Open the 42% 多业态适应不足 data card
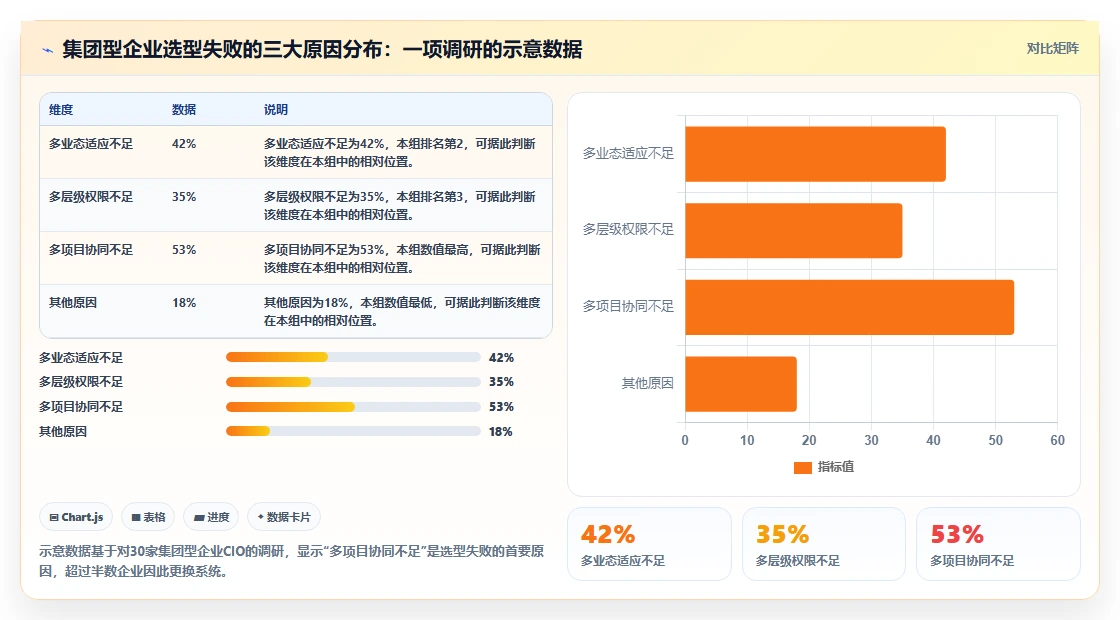Viewport: 1120px width, 620px height. 649,544
